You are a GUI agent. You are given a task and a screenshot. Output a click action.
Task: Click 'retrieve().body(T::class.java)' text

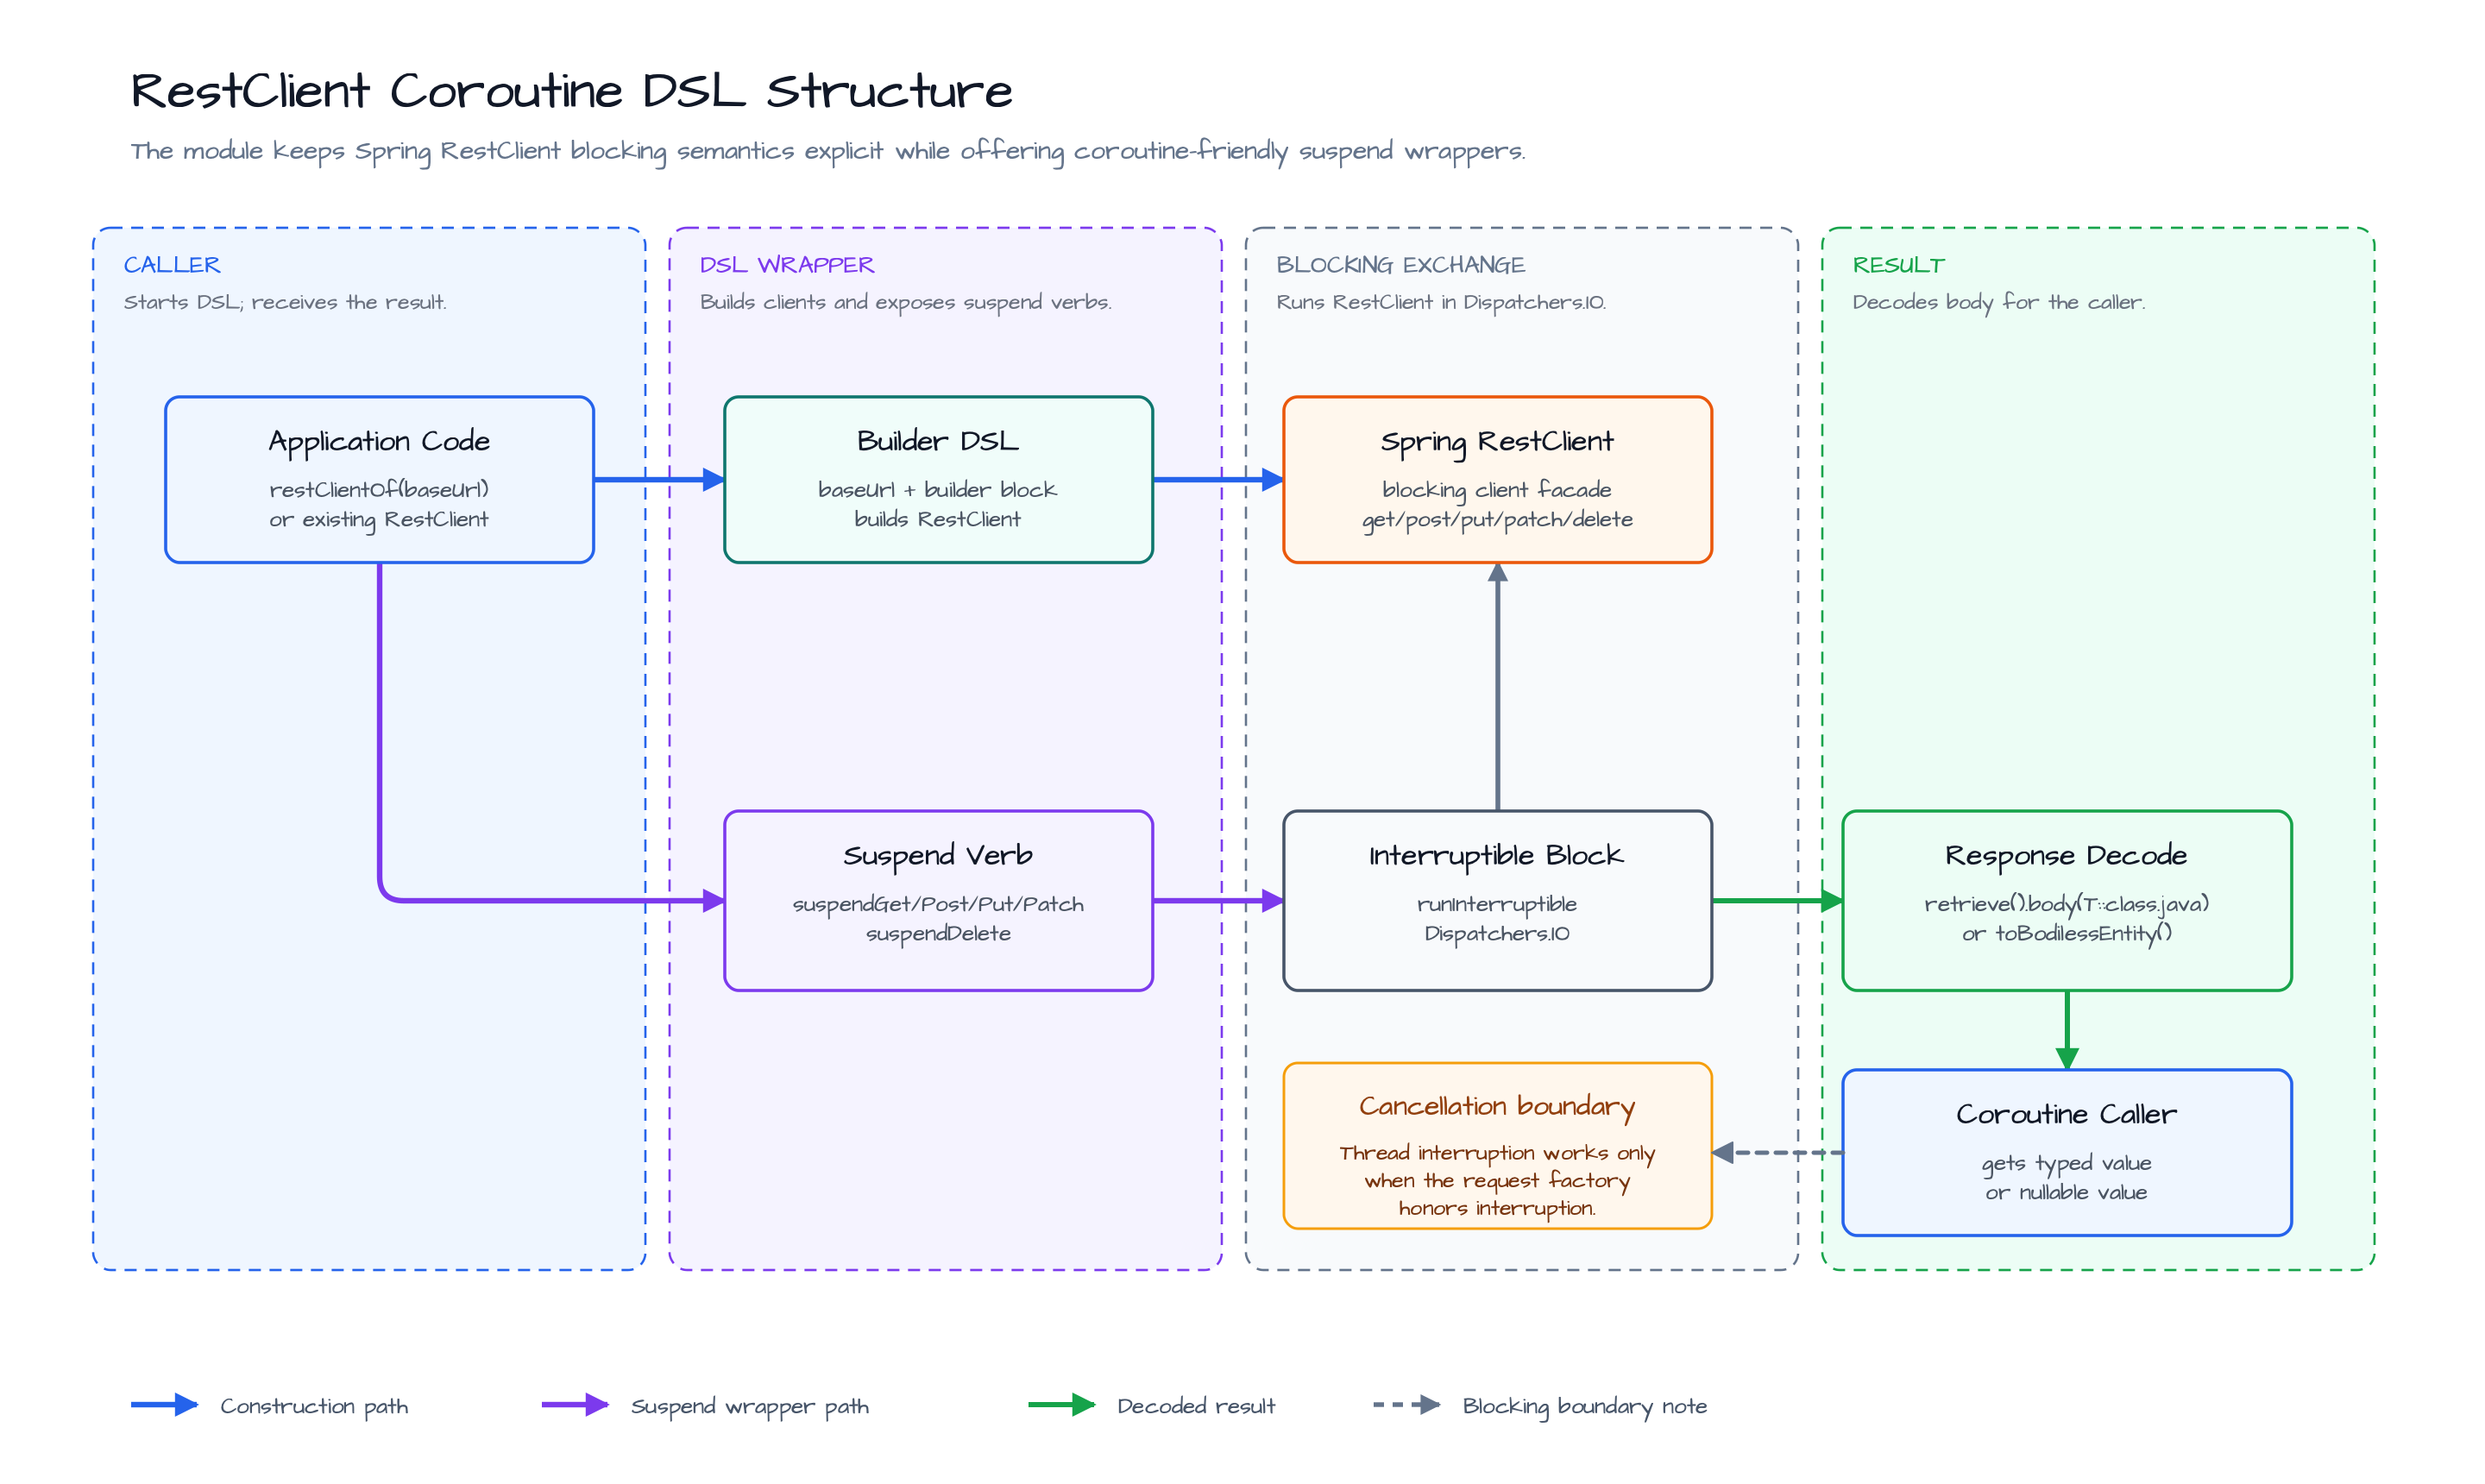(x=2066, y=904)
